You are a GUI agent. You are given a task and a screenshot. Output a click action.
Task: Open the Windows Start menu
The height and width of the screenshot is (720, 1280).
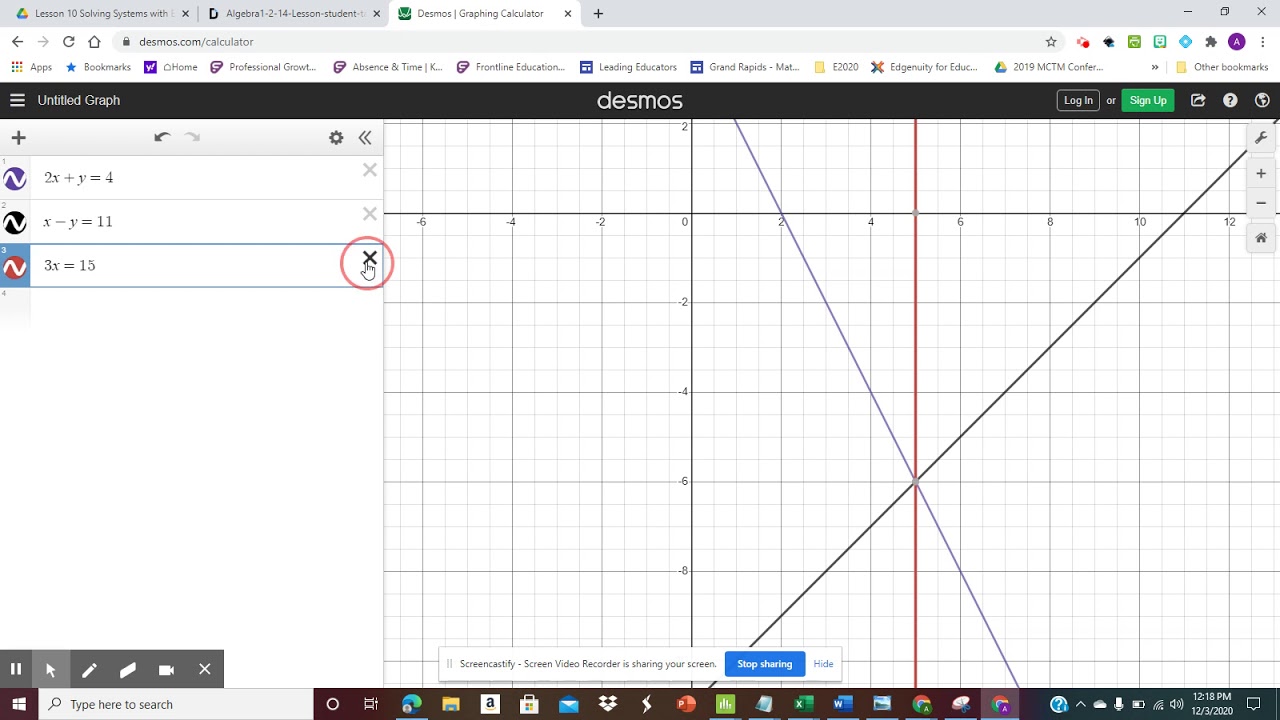[x=19, y=704]
